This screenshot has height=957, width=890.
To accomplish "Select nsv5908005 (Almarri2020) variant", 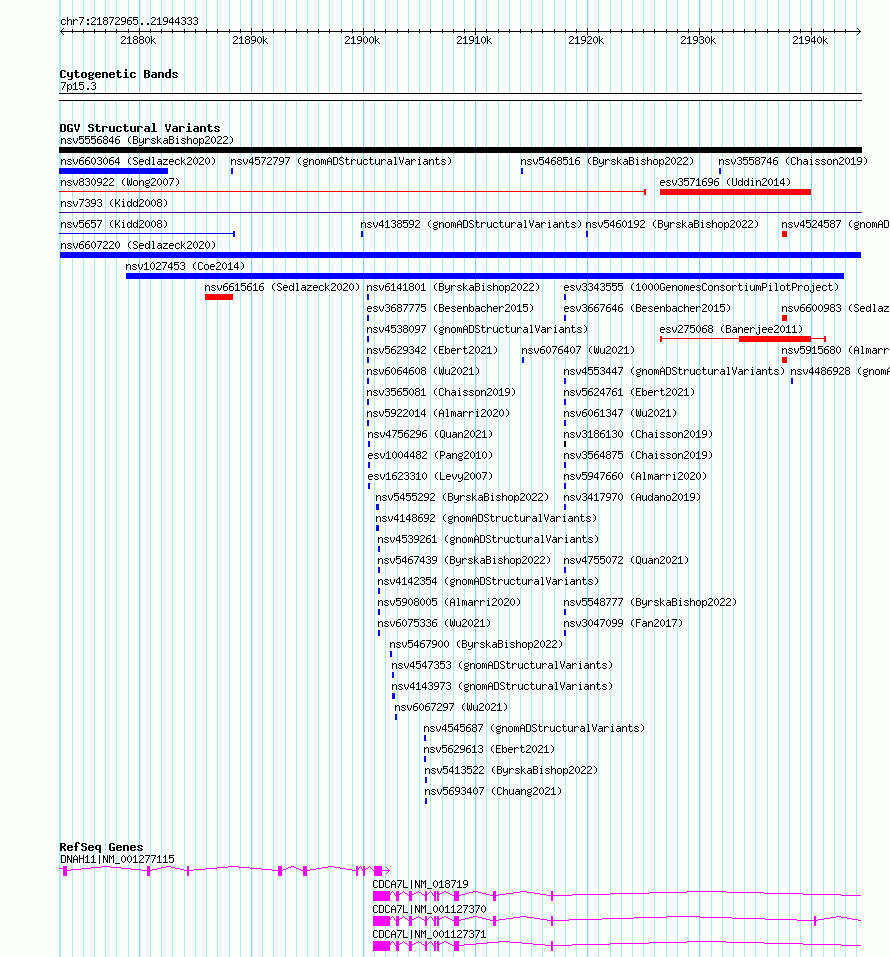I will 449,602.
